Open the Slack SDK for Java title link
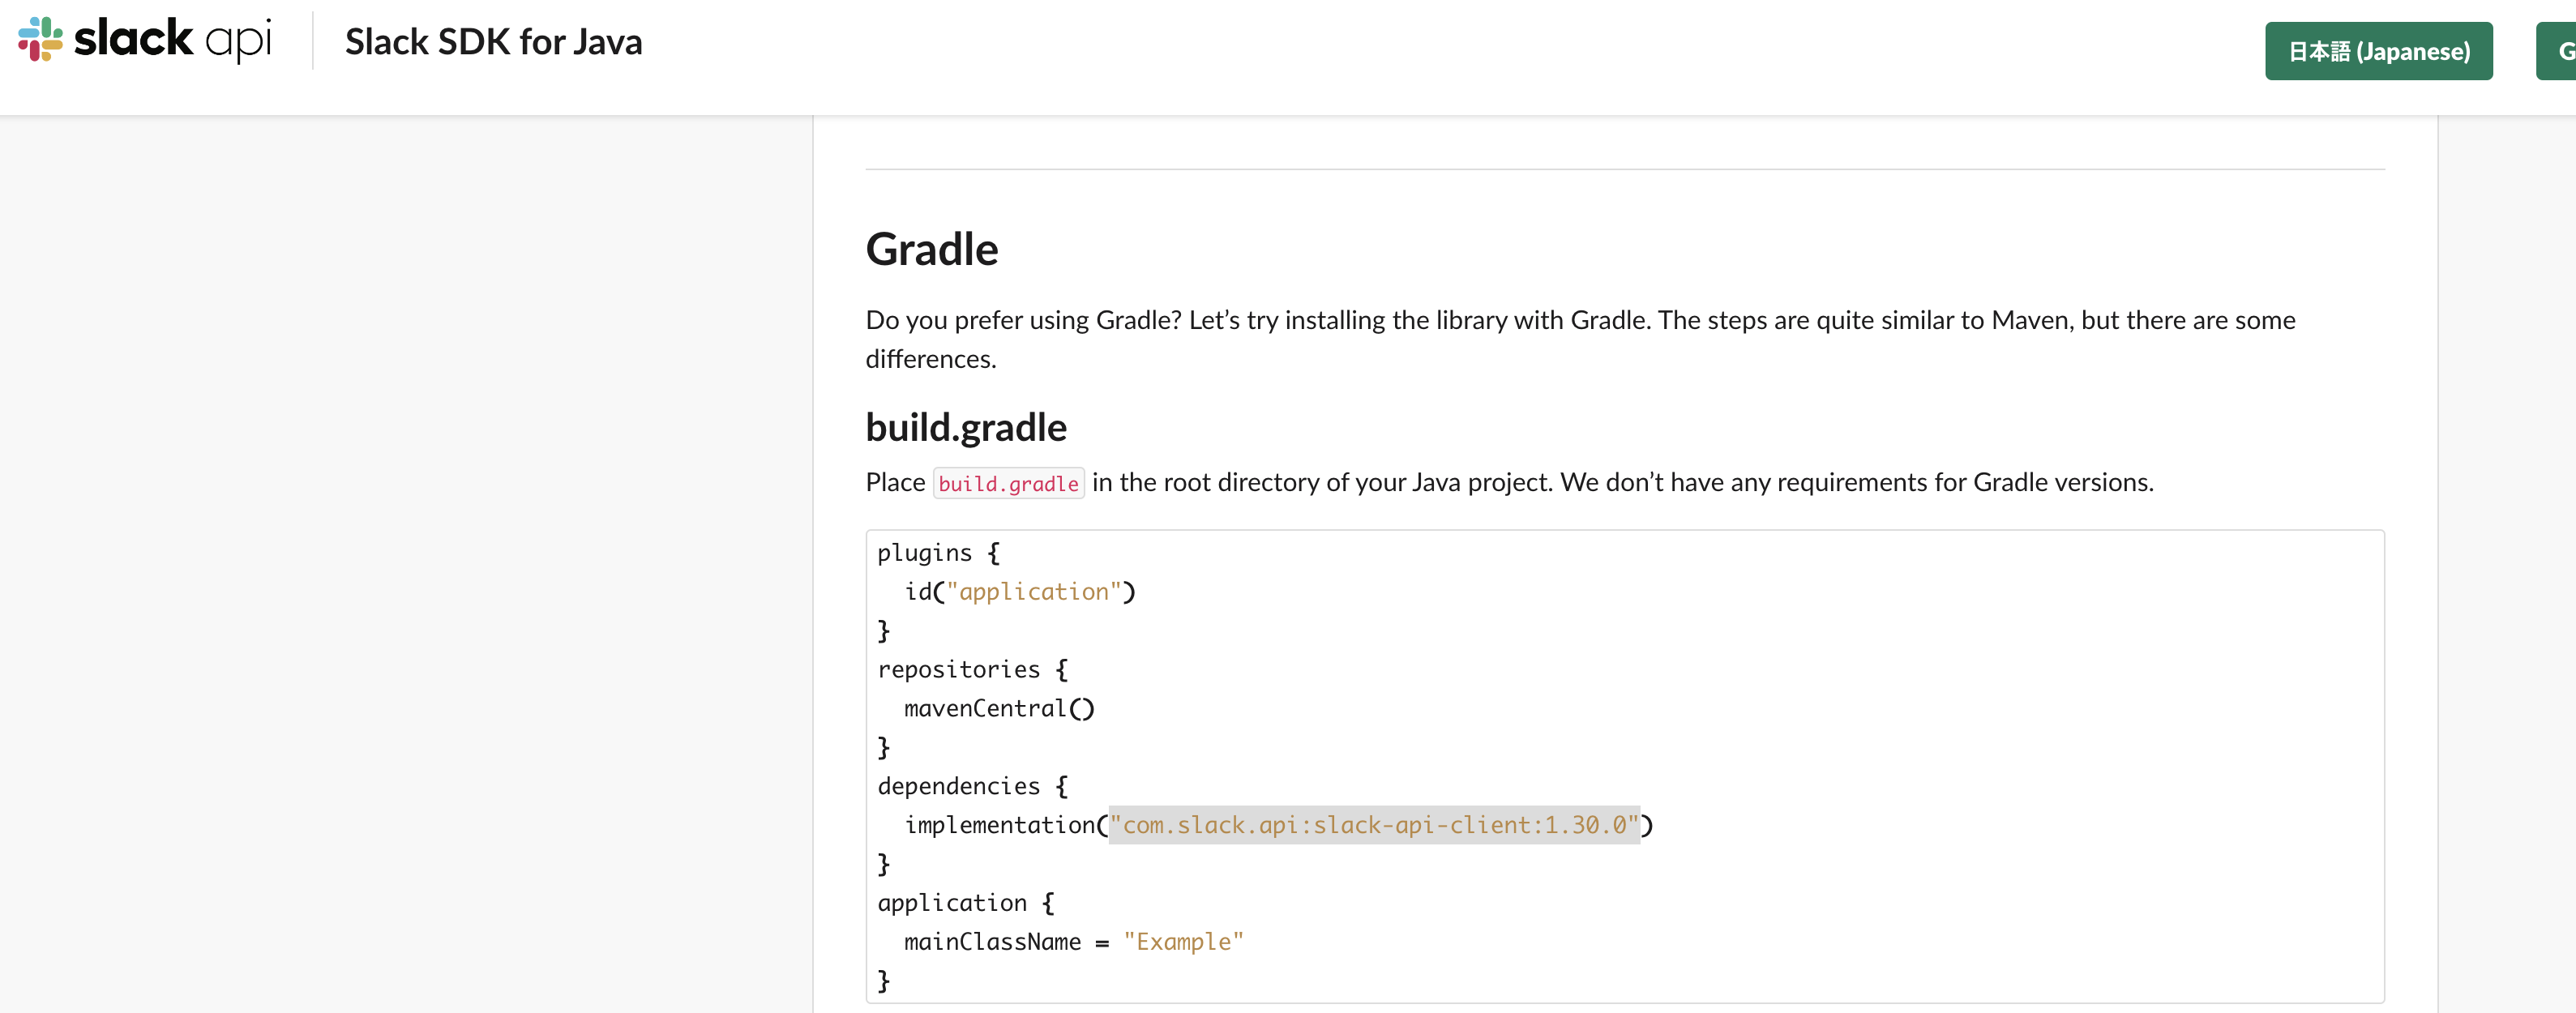Image resolution: width=2576 pixels, height=1013 pixels. (493, 42)
